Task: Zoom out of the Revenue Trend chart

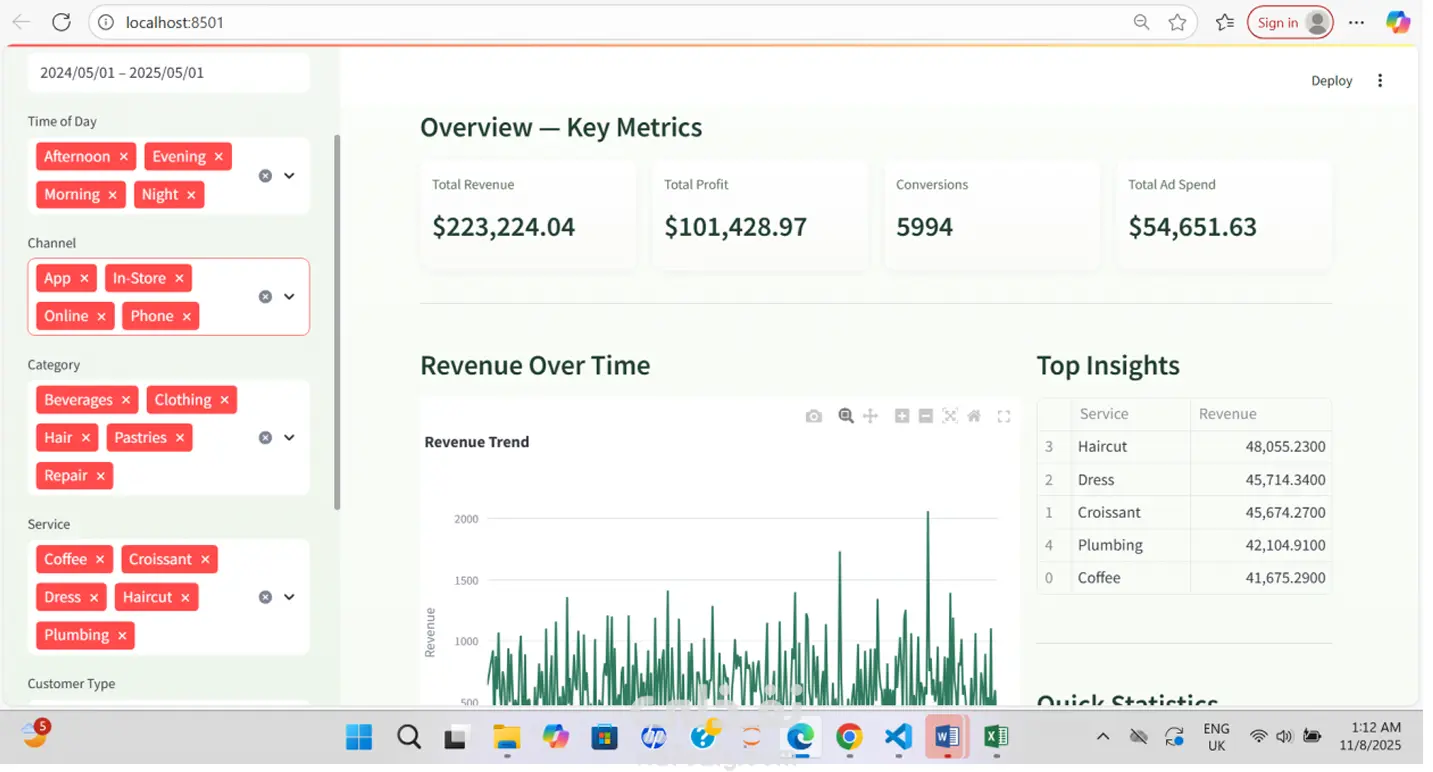Action: [926, 416]
